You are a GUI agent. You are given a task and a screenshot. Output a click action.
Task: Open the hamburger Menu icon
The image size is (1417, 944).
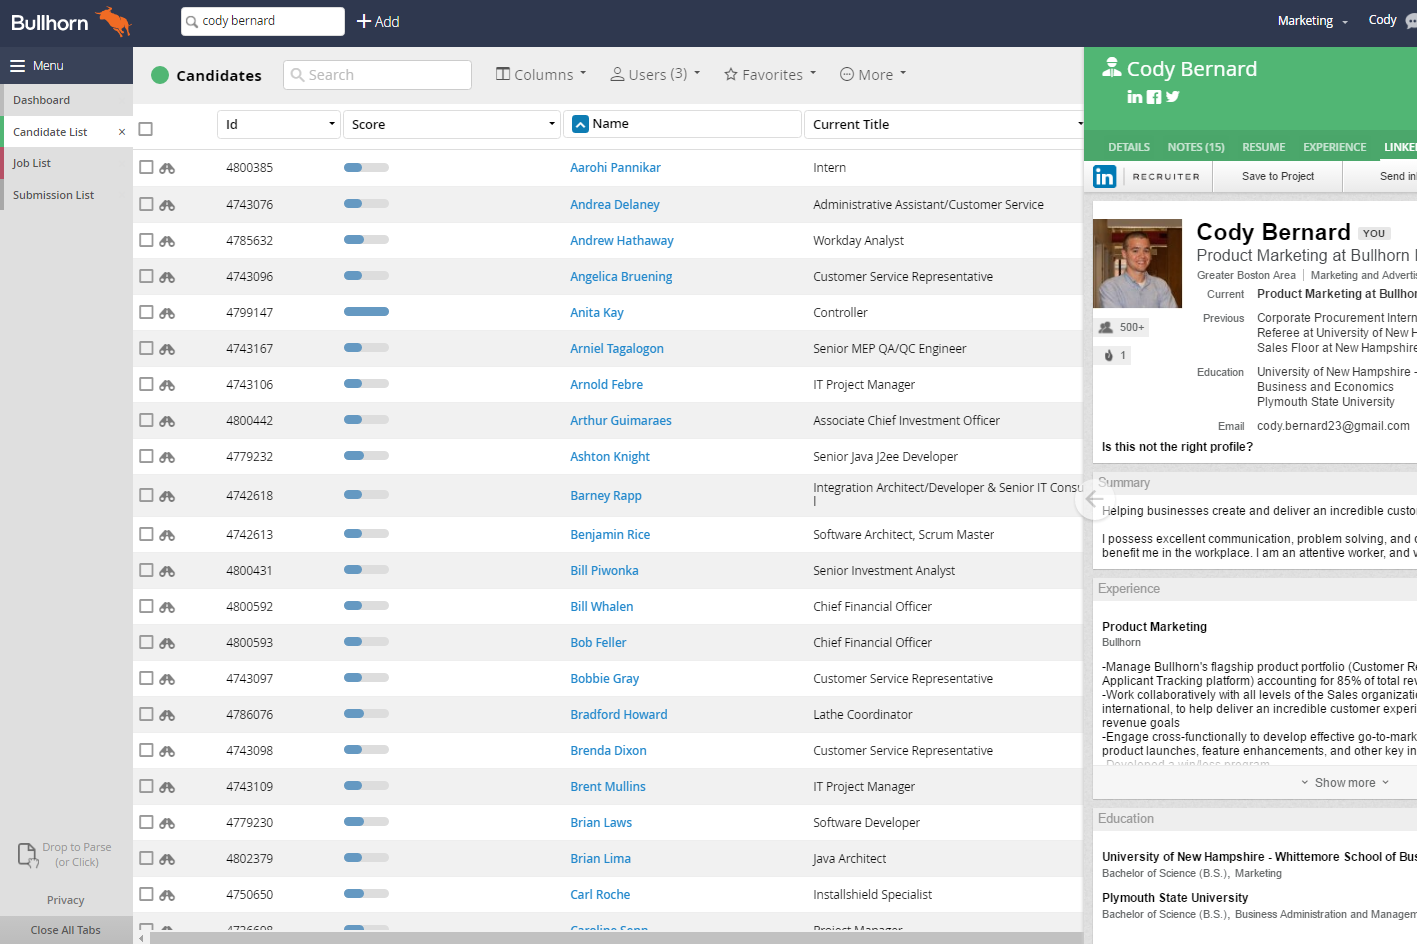coord(18,66)
